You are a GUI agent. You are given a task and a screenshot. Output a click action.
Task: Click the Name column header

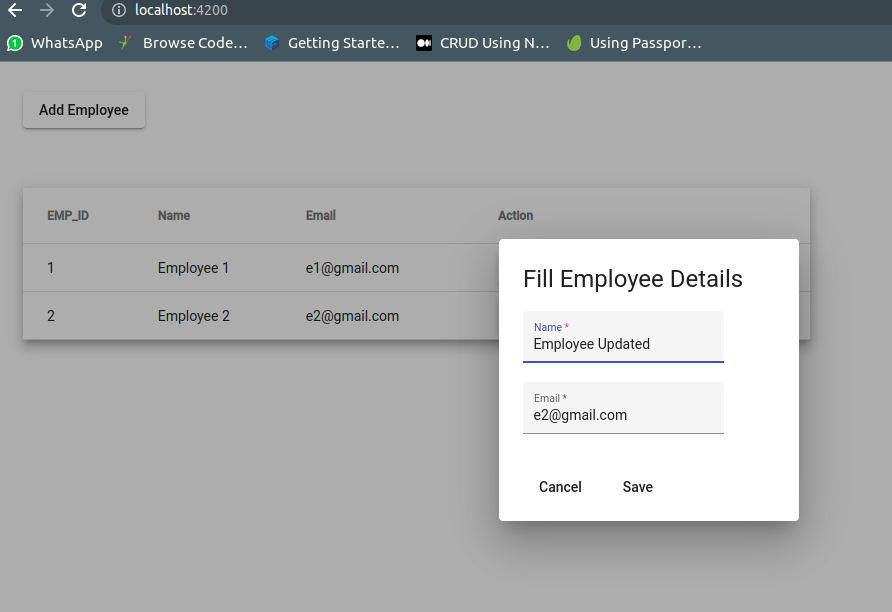pyautogui.click(x=174, y=216)
